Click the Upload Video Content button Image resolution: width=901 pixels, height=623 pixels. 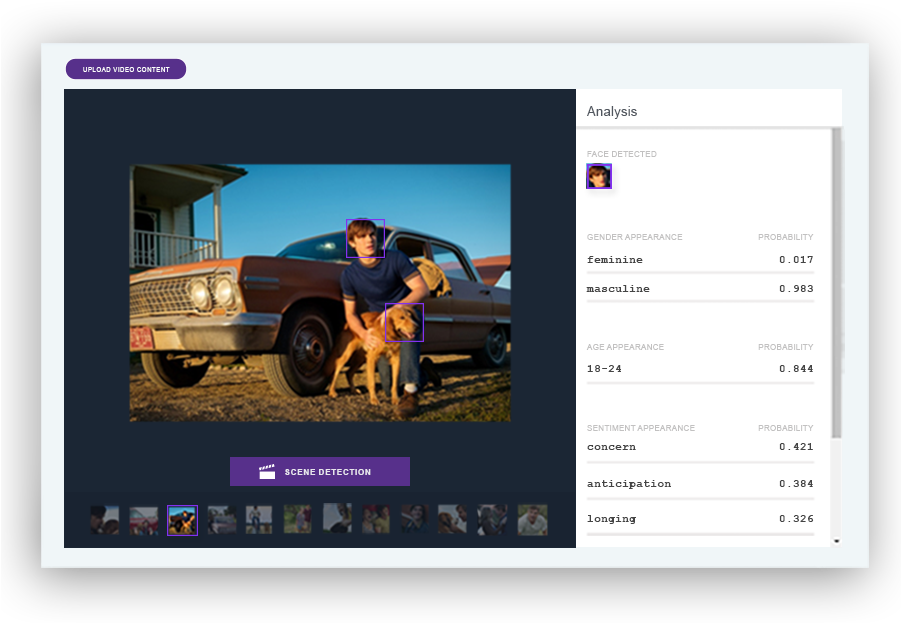click(x=125, y=68)
